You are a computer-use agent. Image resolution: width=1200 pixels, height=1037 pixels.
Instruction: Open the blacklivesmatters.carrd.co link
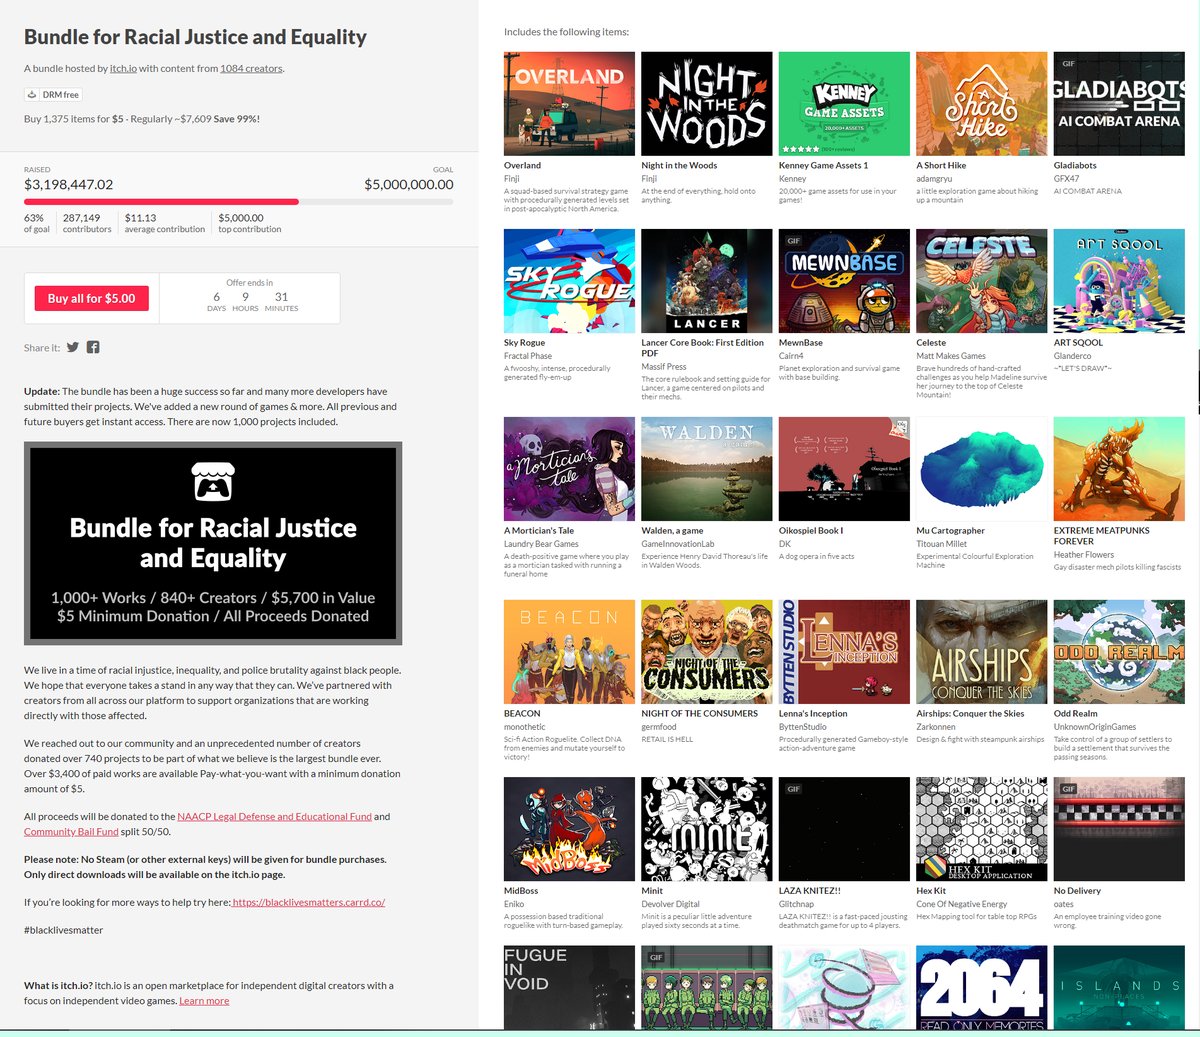pyautogui.click(x=309, y=902)
